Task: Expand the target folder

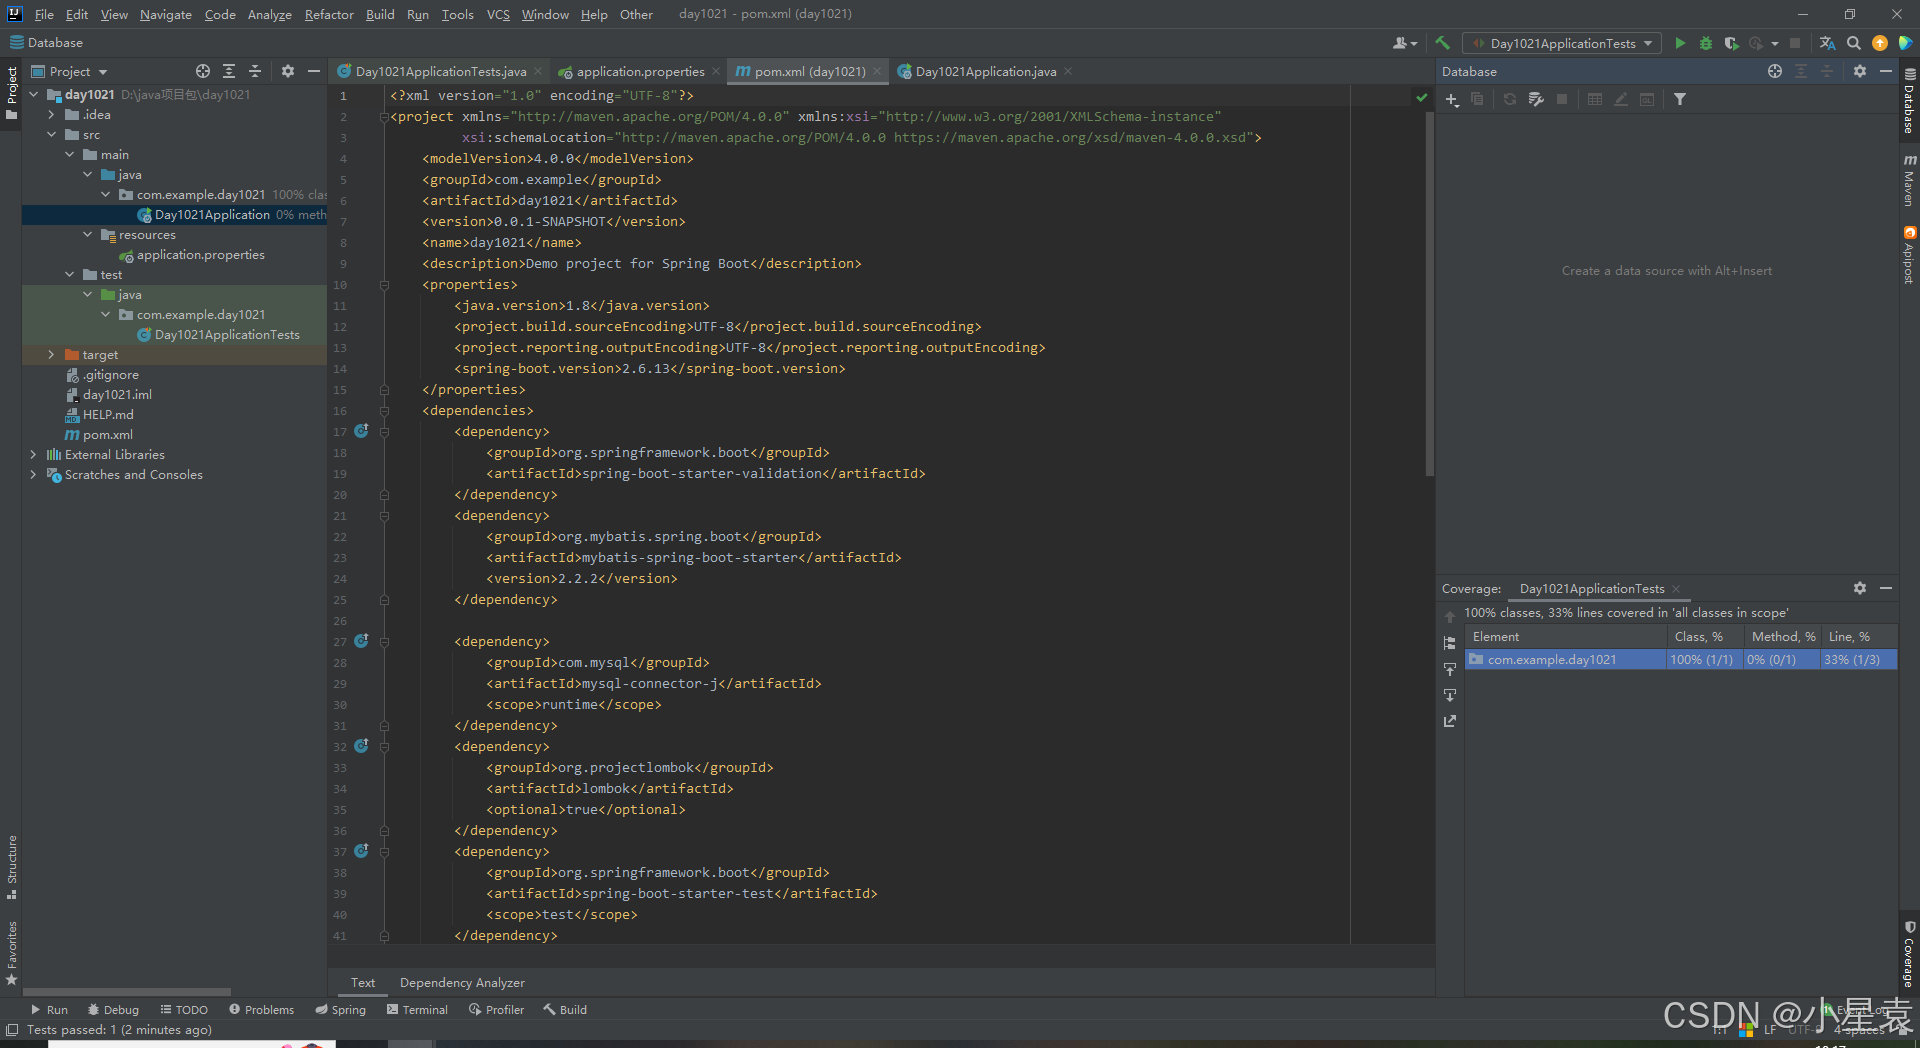Action: point(51,354)
